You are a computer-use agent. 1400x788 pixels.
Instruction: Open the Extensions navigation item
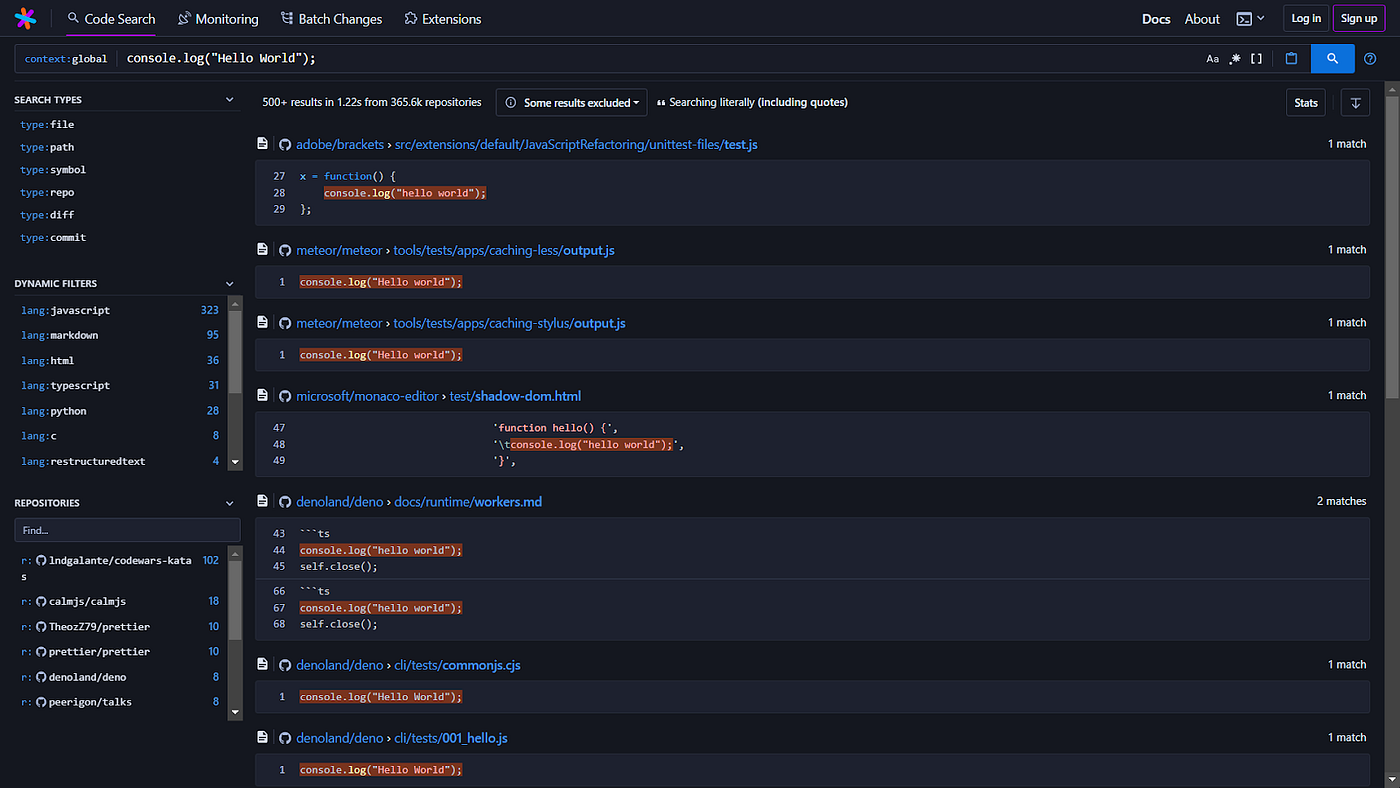(x=443, y=18)
